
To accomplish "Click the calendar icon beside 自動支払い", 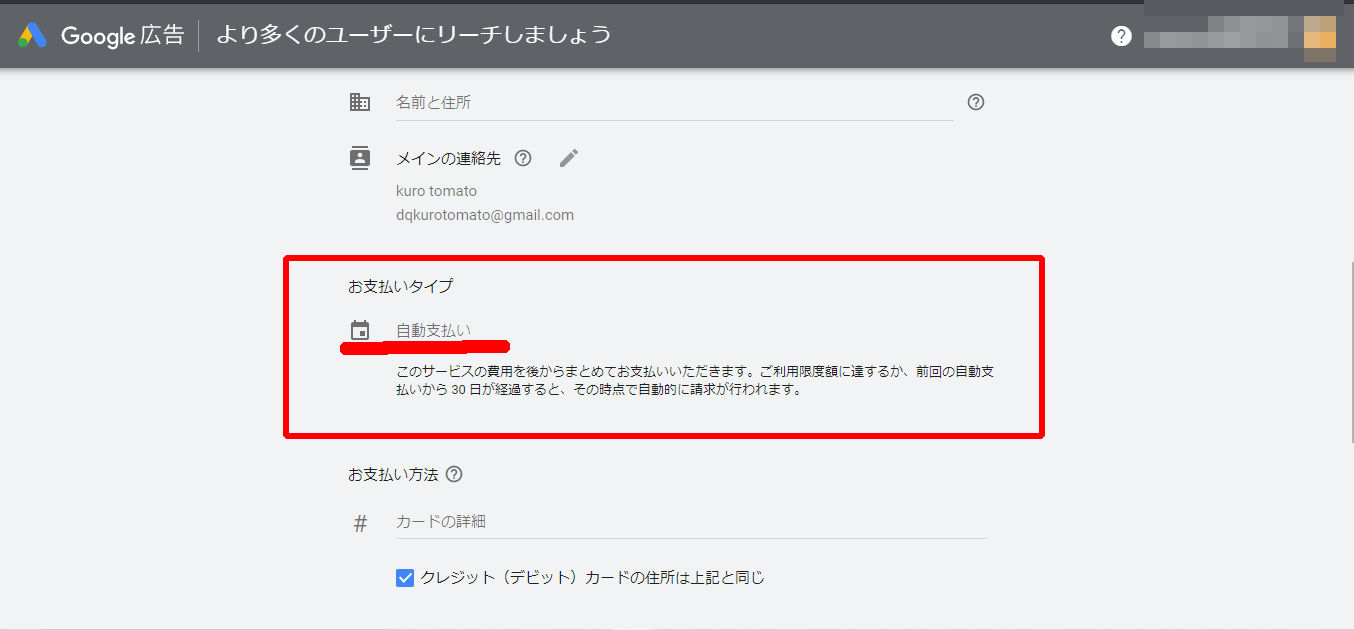I will point(360,330).
